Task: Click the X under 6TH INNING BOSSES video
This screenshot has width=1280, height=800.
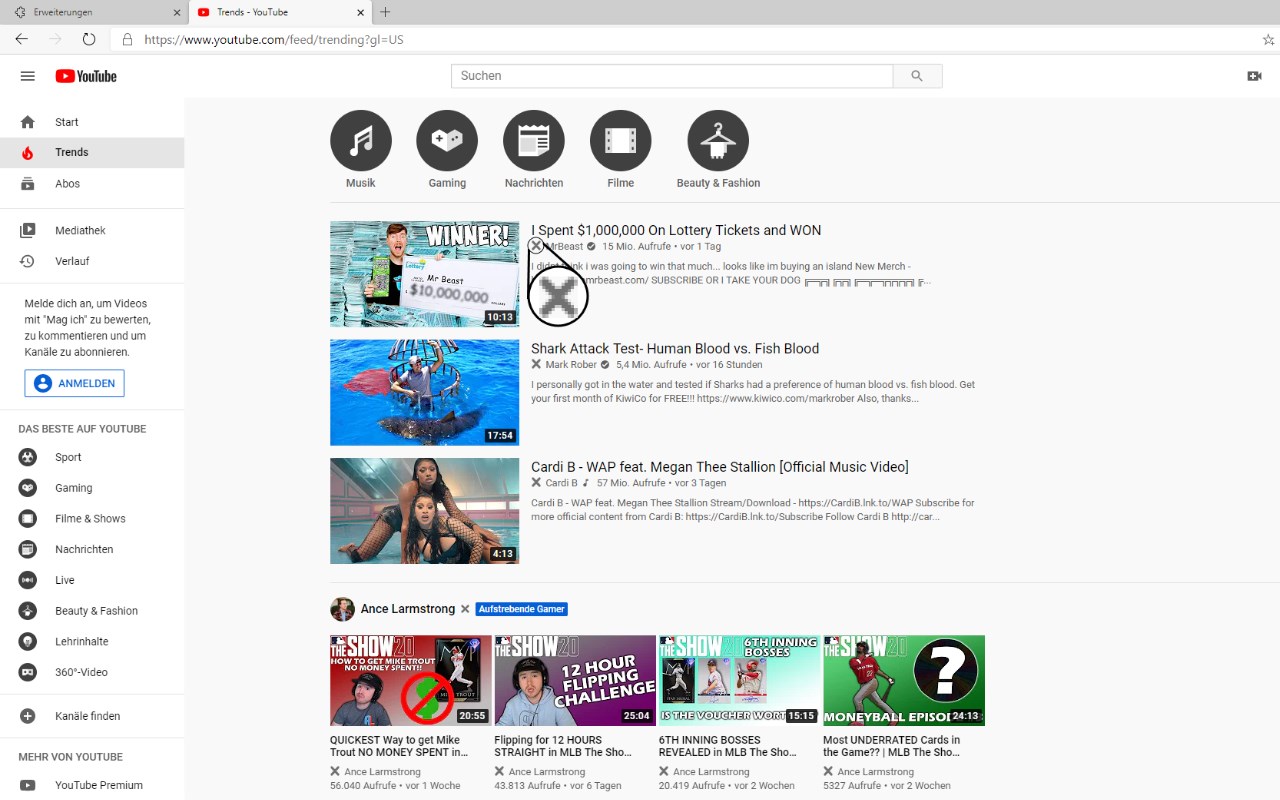Action: [664, 772]
